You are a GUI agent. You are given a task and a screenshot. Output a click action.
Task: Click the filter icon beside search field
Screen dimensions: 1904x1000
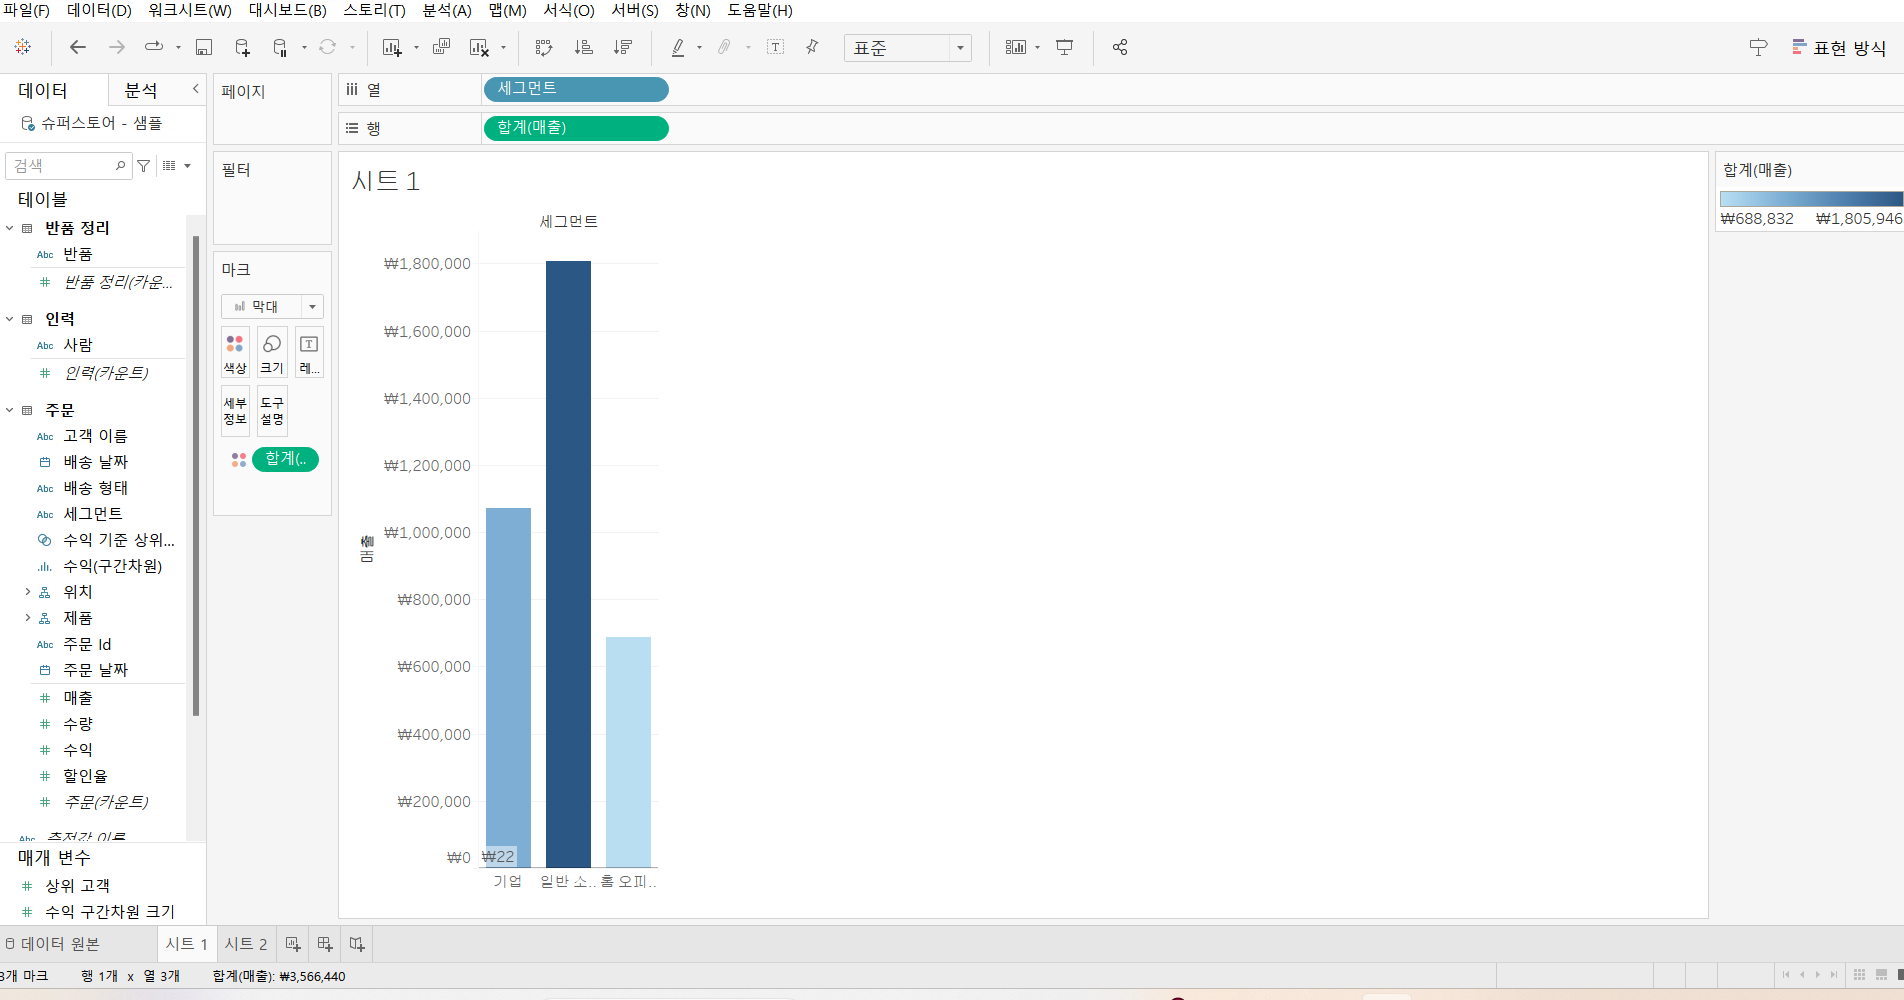(144, 166)
